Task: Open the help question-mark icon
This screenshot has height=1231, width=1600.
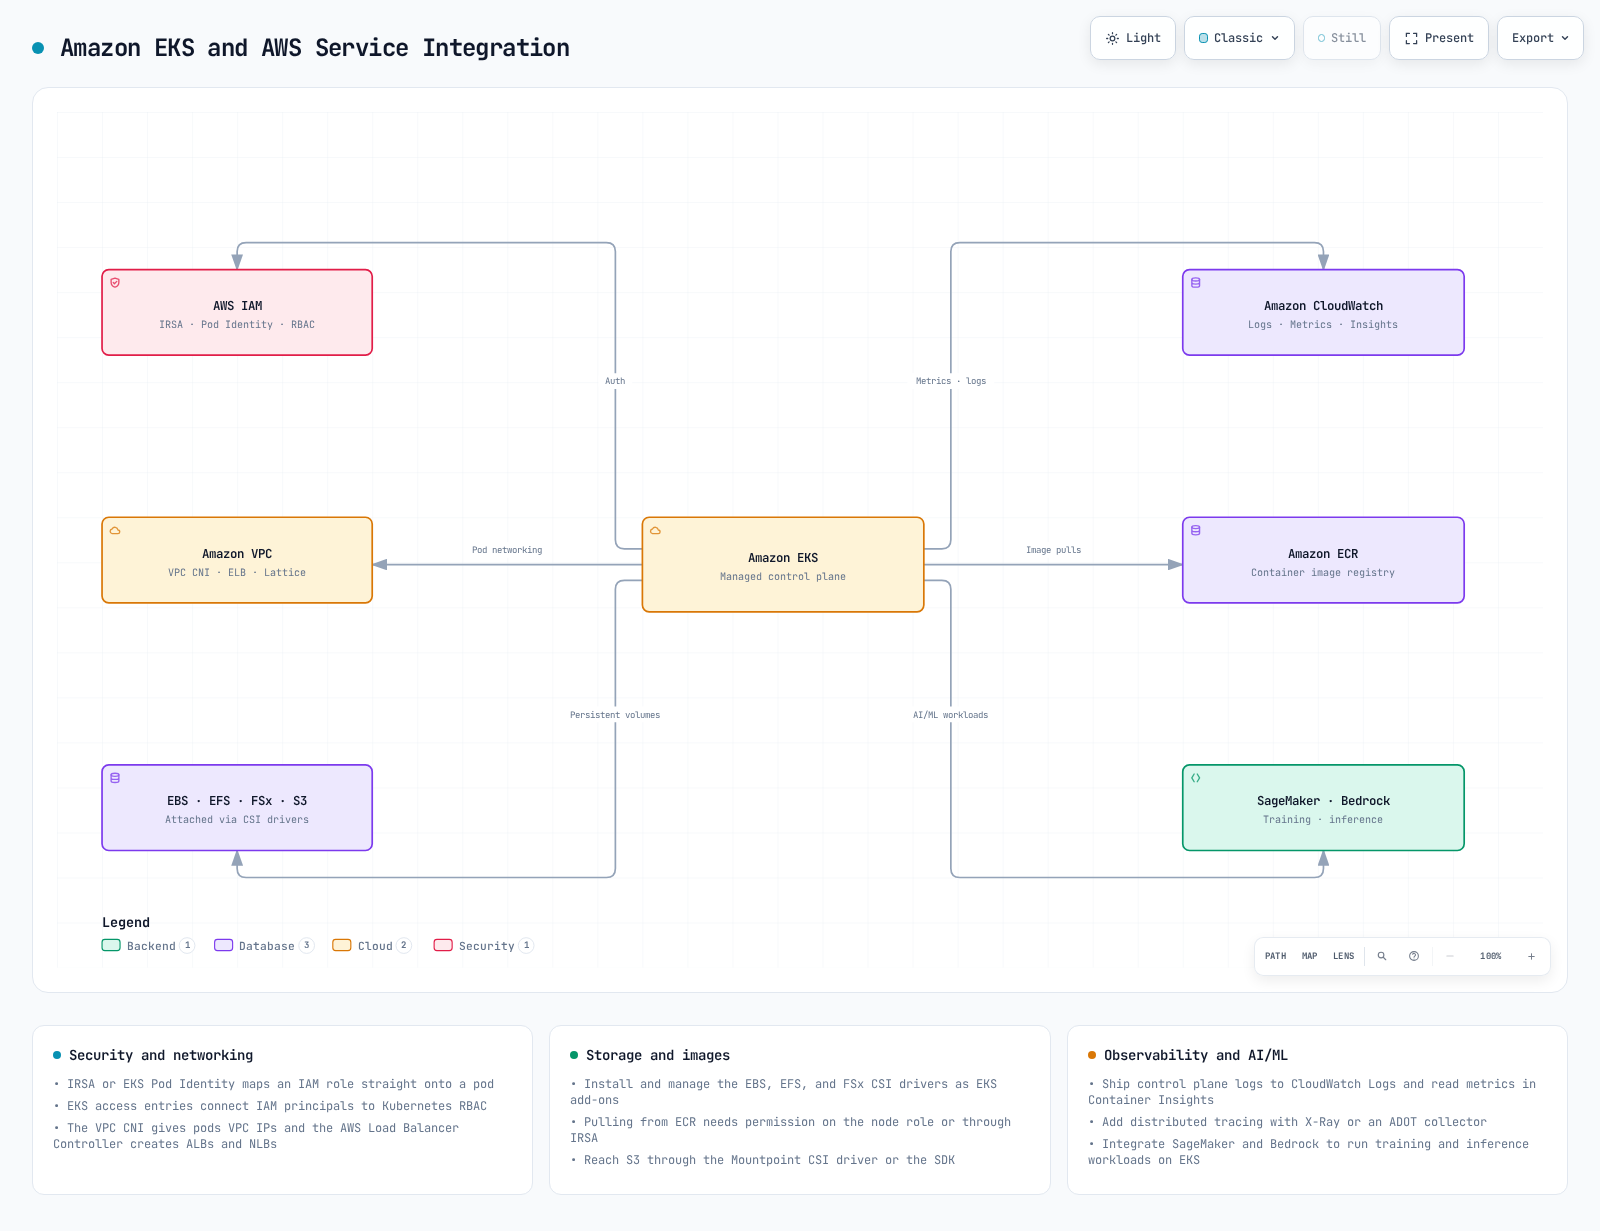Action: (x=1414, y=956)
